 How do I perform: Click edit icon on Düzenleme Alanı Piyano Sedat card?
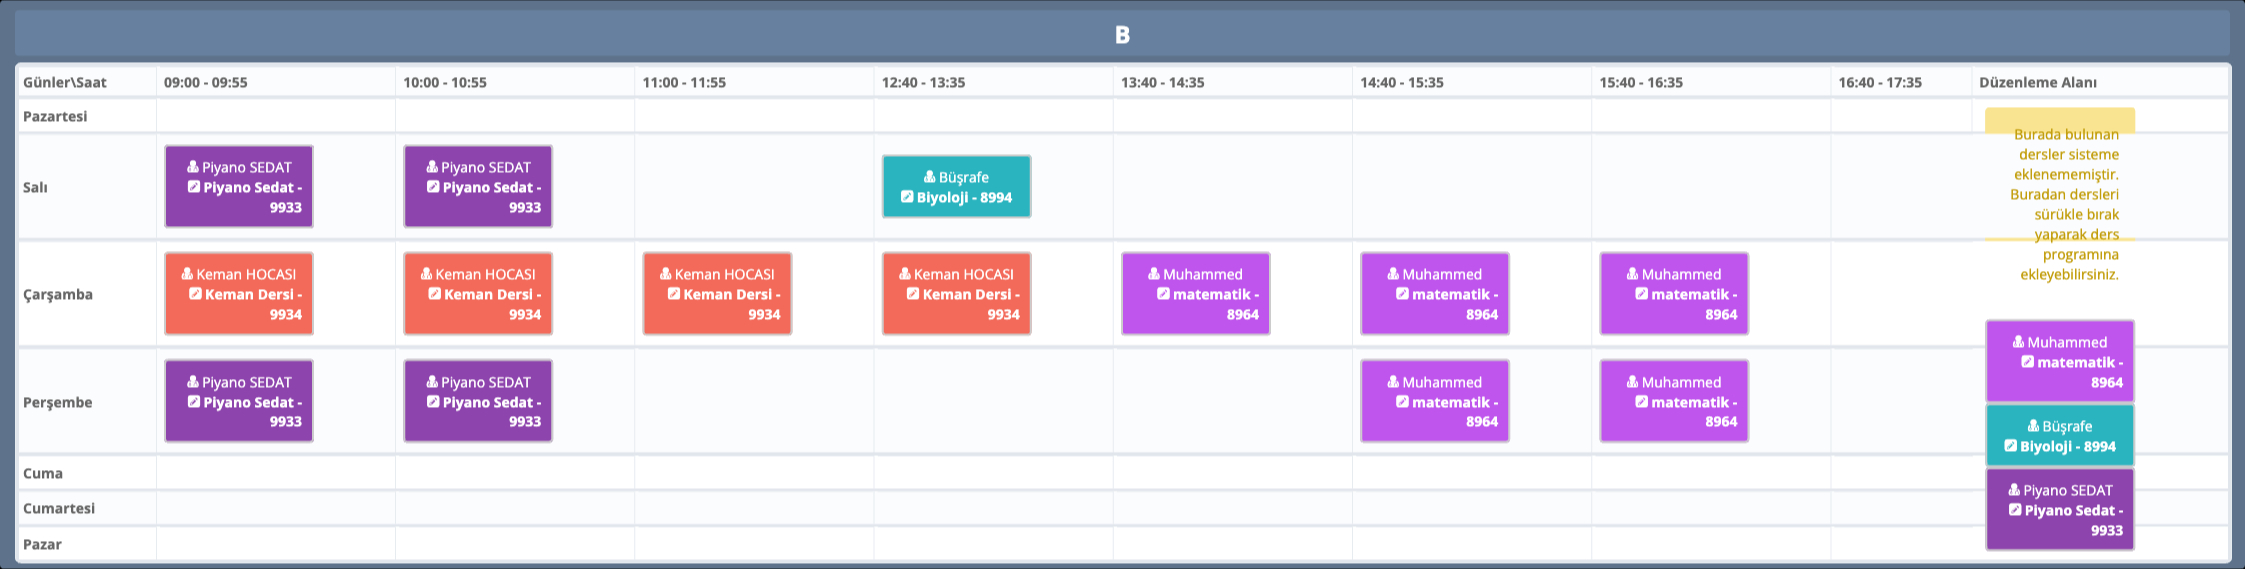(2015, 510)
